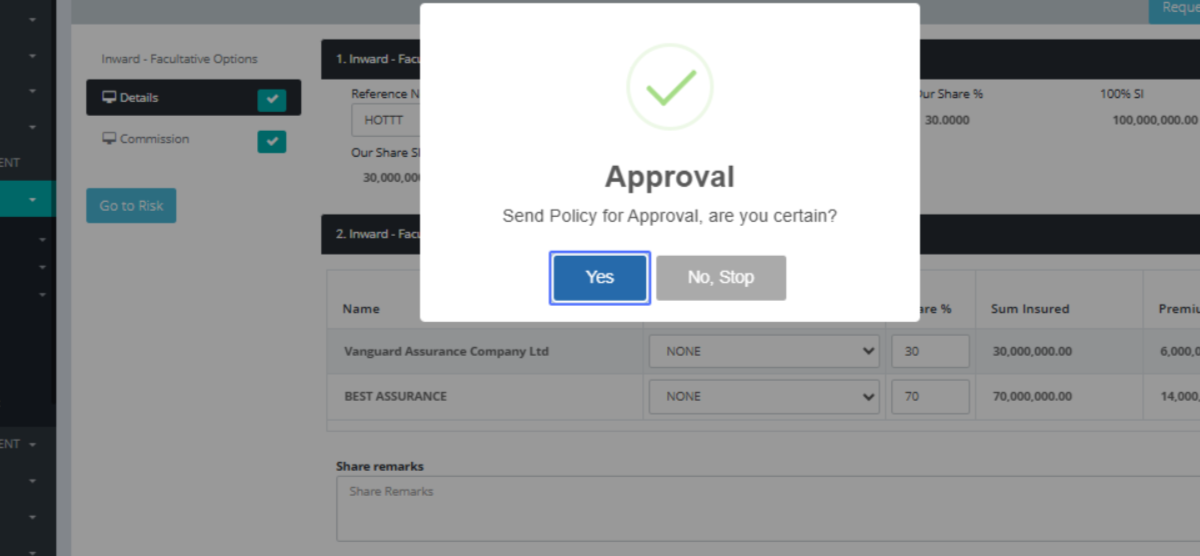This screenshot has width=1200, height=556.
Task: Confirm approval with the Yes button
Action: point(599,277)
